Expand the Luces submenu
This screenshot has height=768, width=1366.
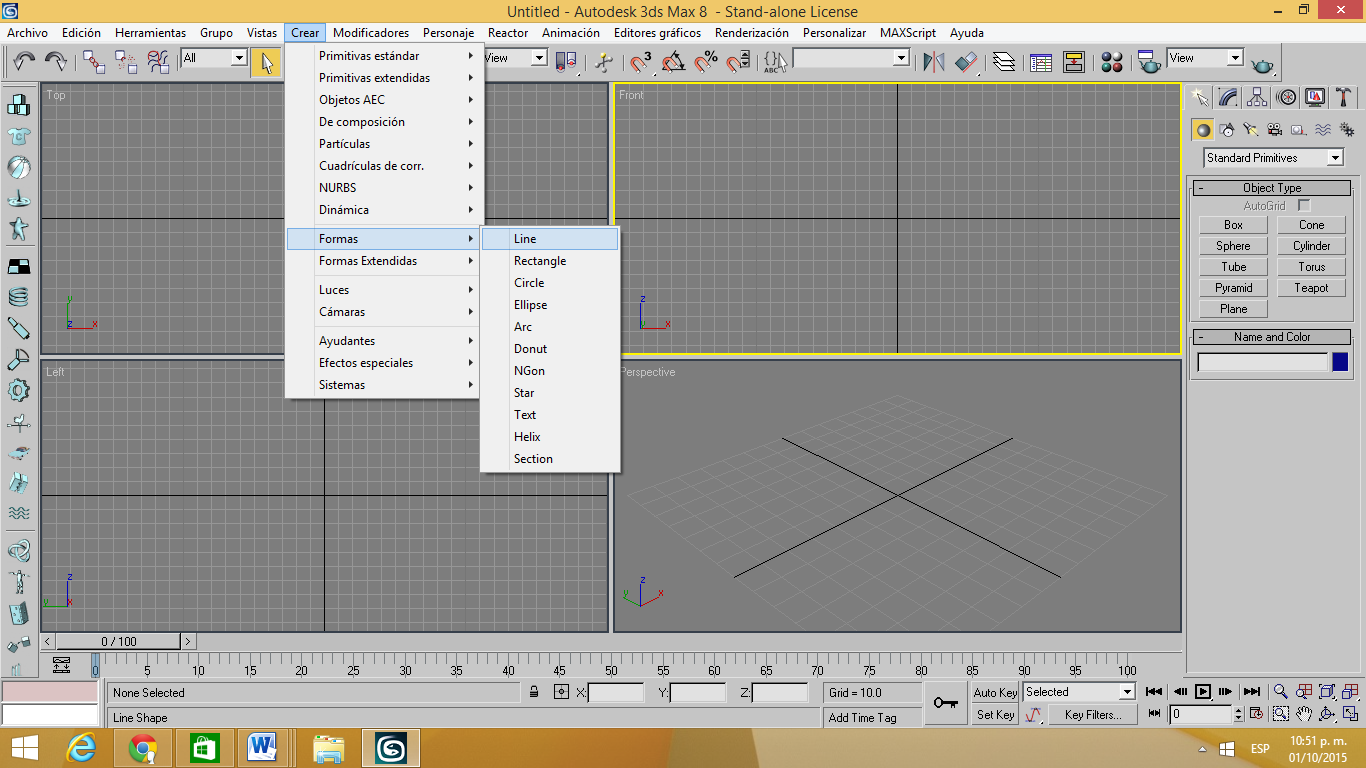coord(385,290)
